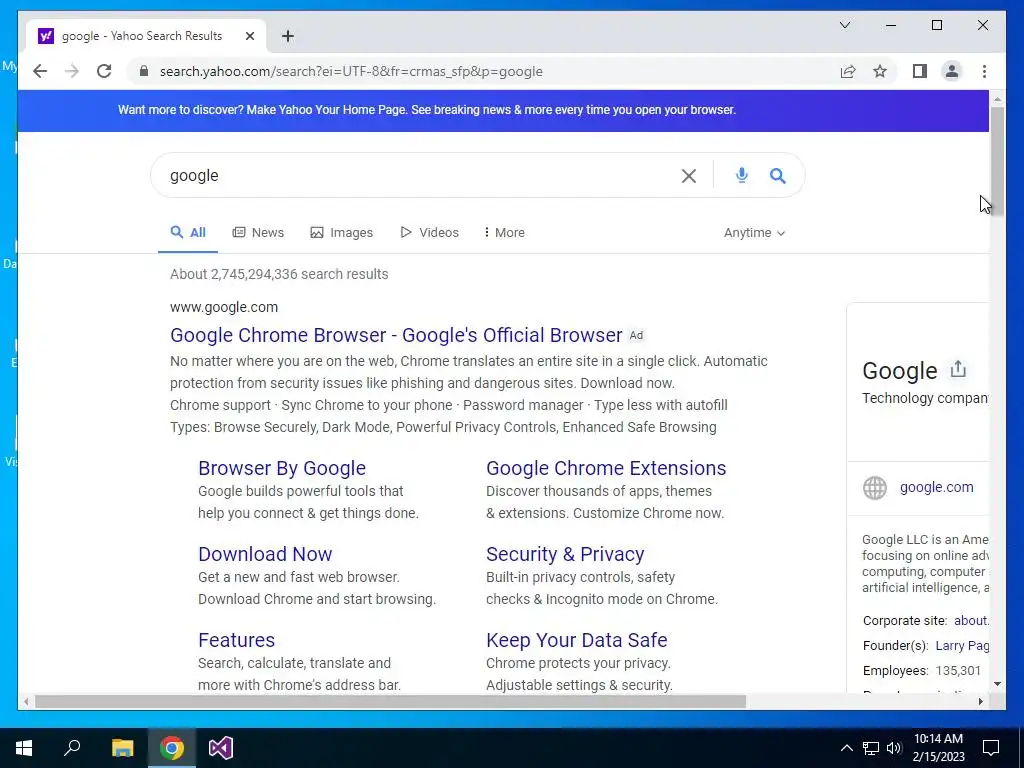Screen dimensions: 1024x768
Task: Open the Features link
Action: (x=236, y=640)
